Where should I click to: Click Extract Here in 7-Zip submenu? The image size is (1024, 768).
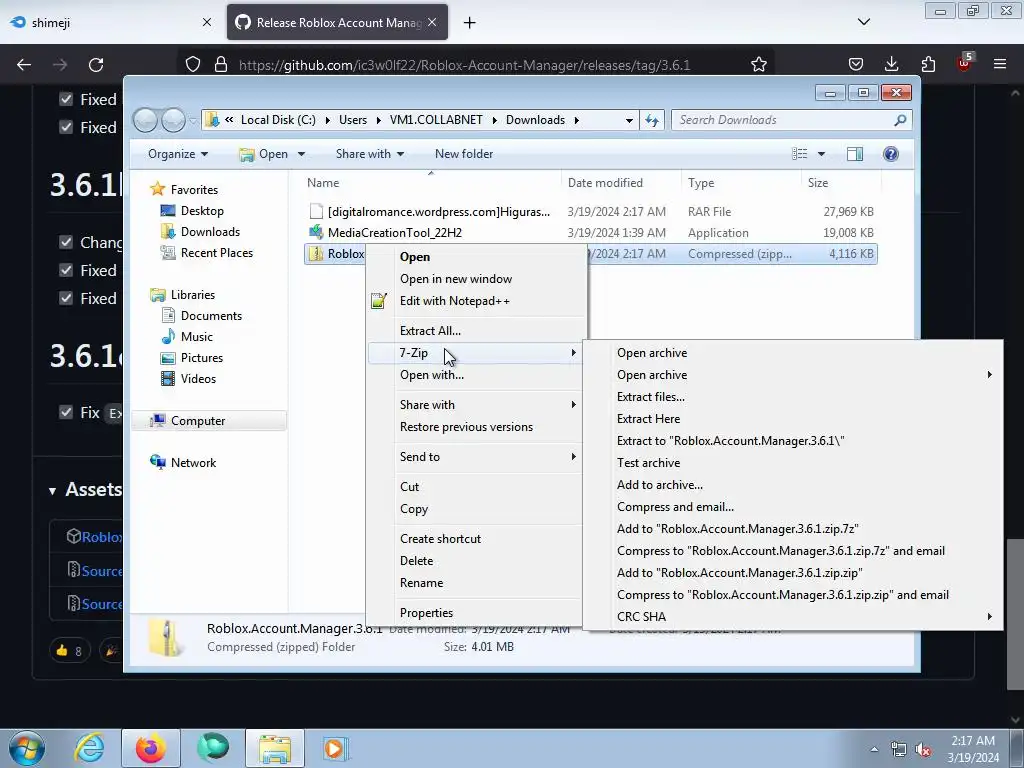pyautogui.click(x=648, y=419)
